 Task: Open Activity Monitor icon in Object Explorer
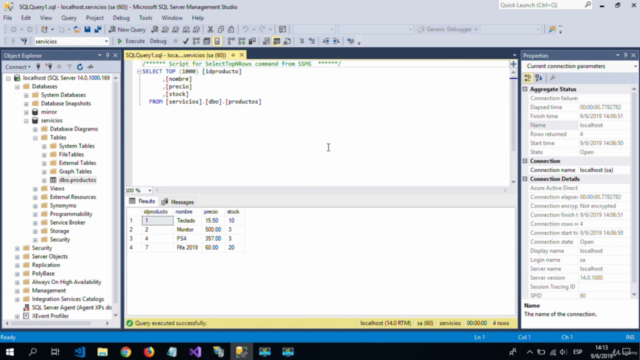pyautogui.click(x=90, y=67)
